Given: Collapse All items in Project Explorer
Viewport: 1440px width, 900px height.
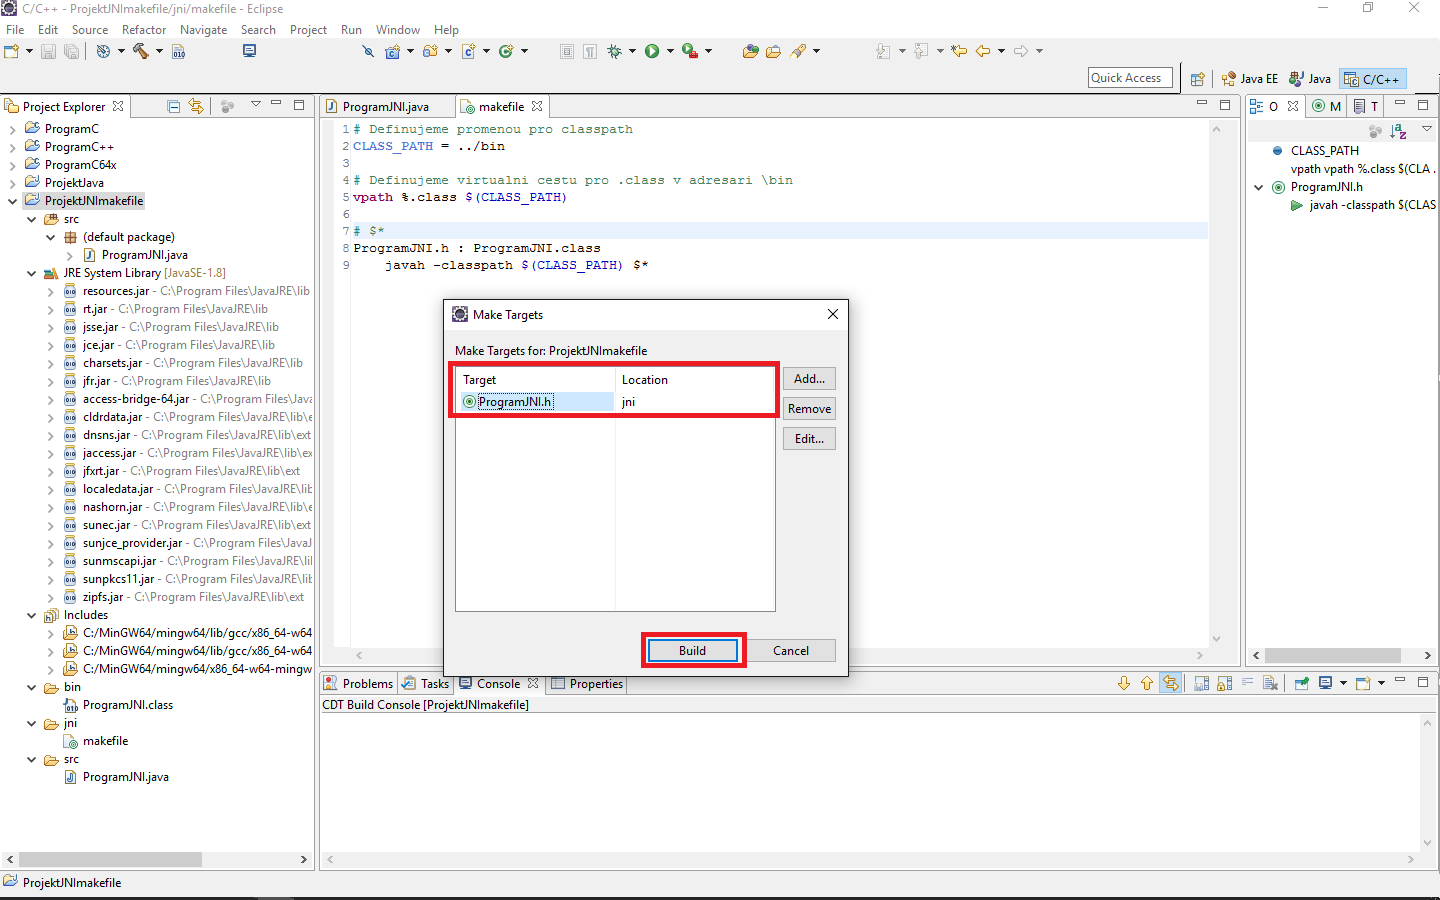Looking at the screenshot, I should pyautogui.click(x=173, y=106).
